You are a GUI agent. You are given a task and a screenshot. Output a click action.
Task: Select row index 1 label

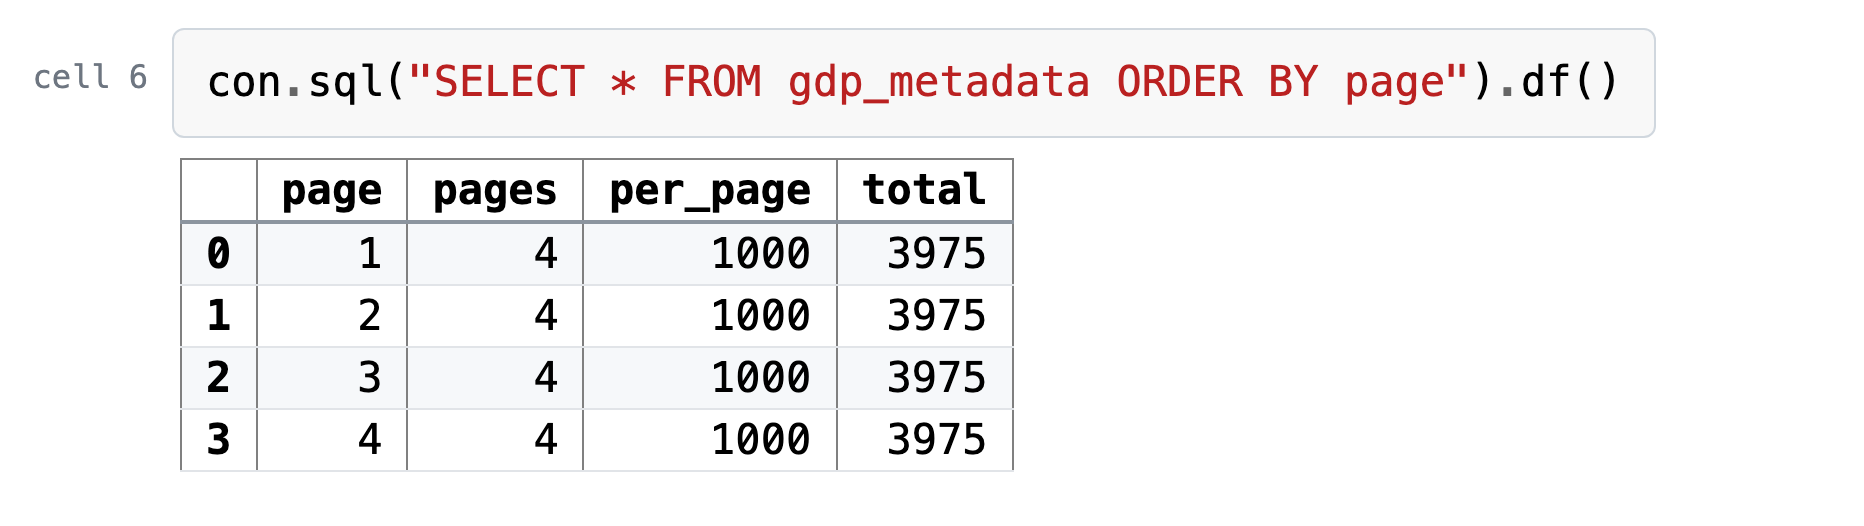click(x=219, y=316)
